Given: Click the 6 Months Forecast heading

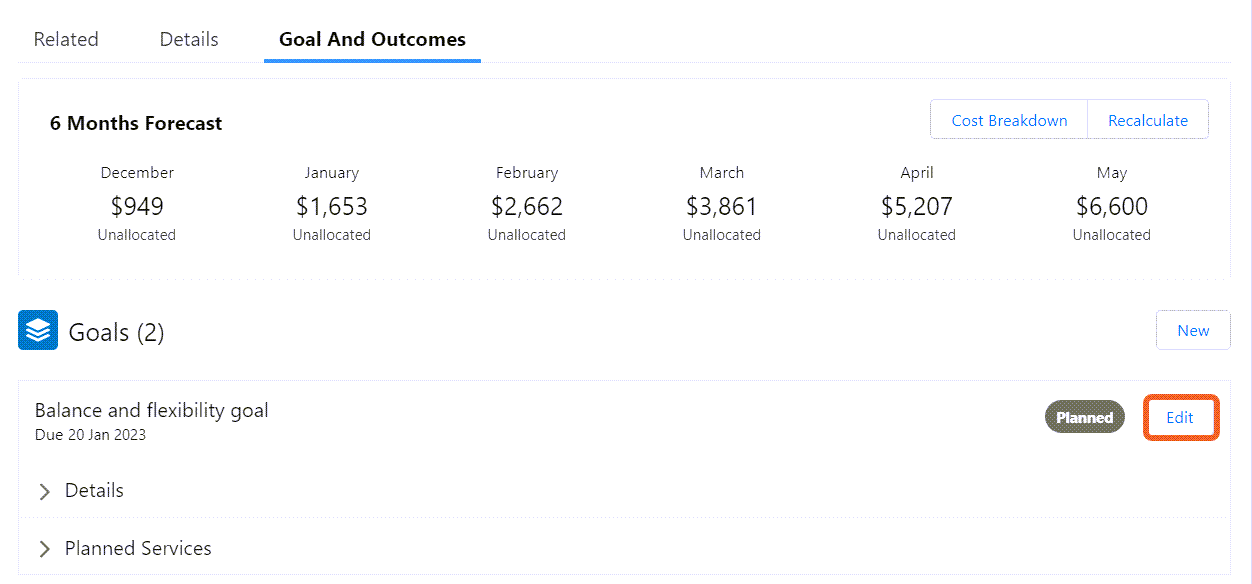Looking at the screenshot, I should click(136, 124).
